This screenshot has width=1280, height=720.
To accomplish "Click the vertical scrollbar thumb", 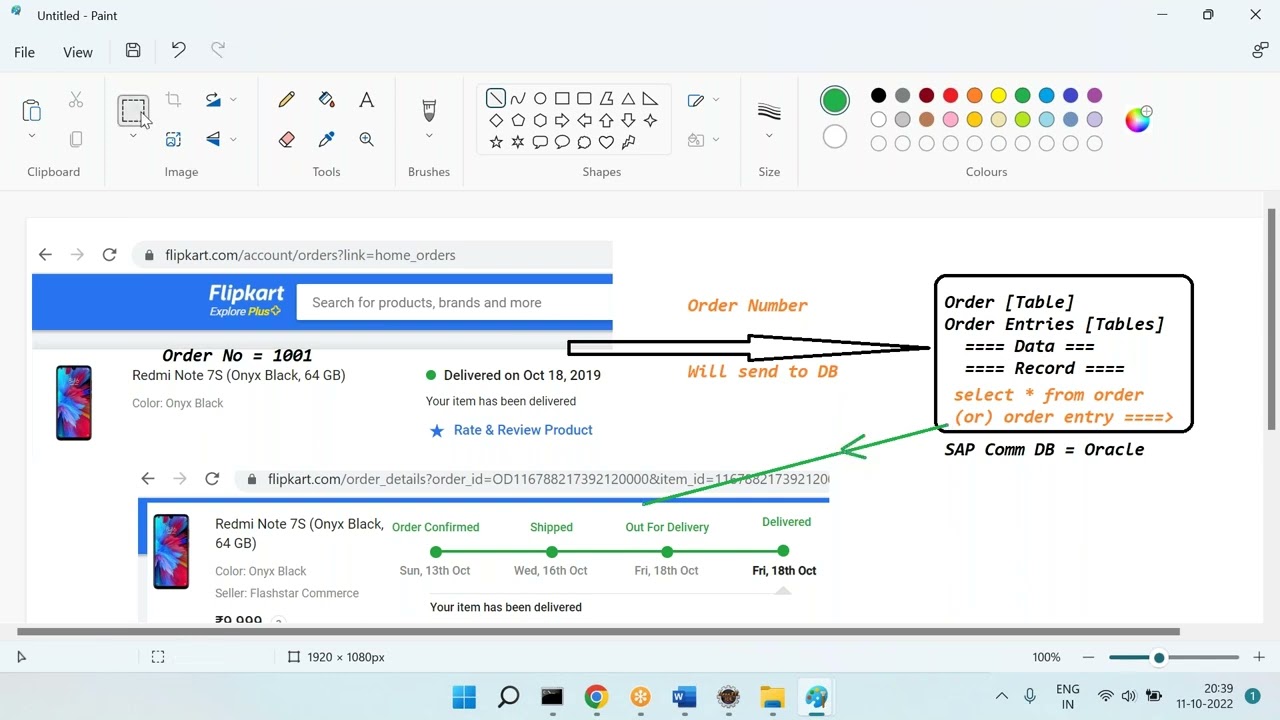I will (1272, 320).
